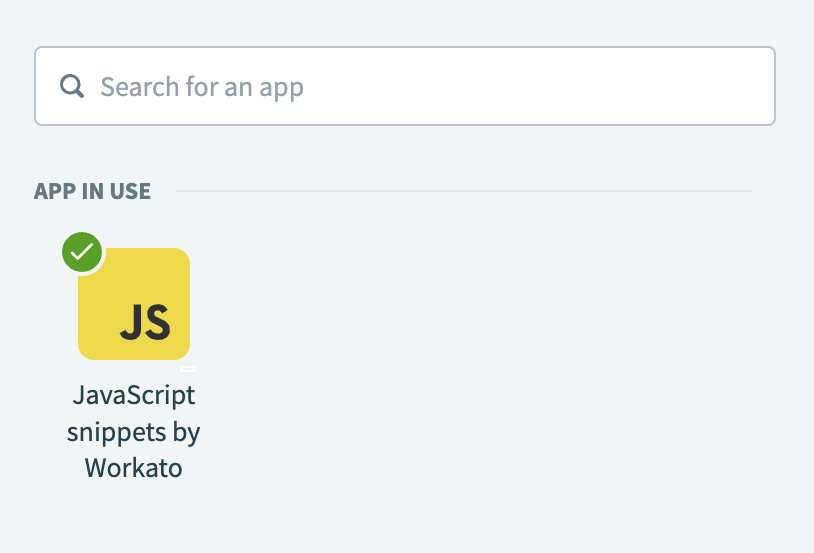
Task: Focus the Search for an app field
Action: [405, 86]
